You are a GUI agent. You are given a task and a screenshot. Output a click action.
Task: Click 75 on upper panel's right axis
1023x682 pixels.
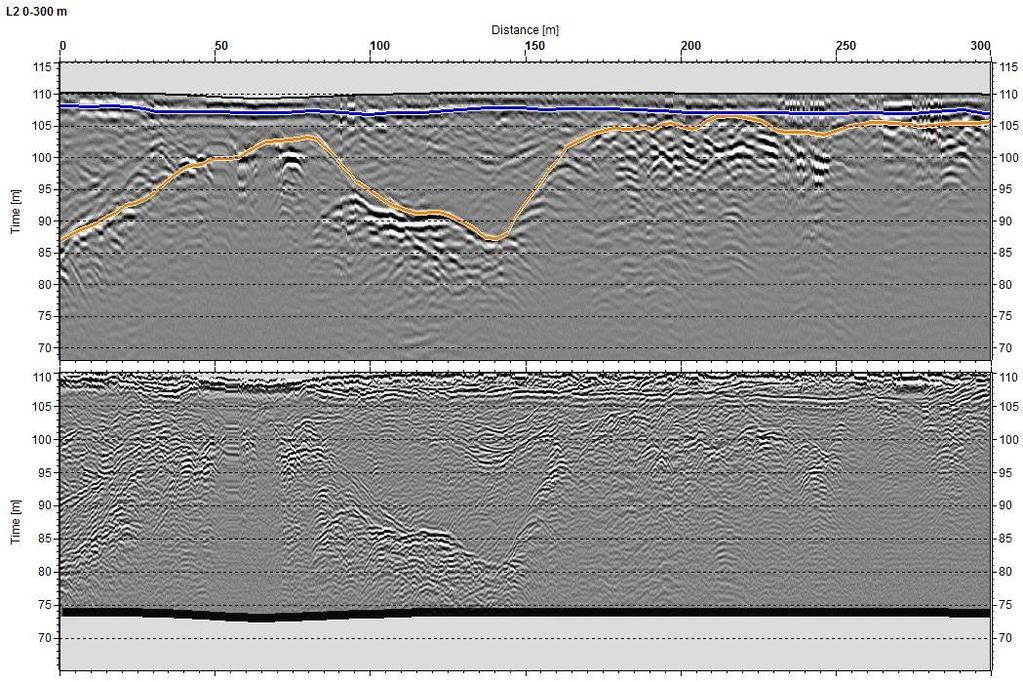point(1005,316)
